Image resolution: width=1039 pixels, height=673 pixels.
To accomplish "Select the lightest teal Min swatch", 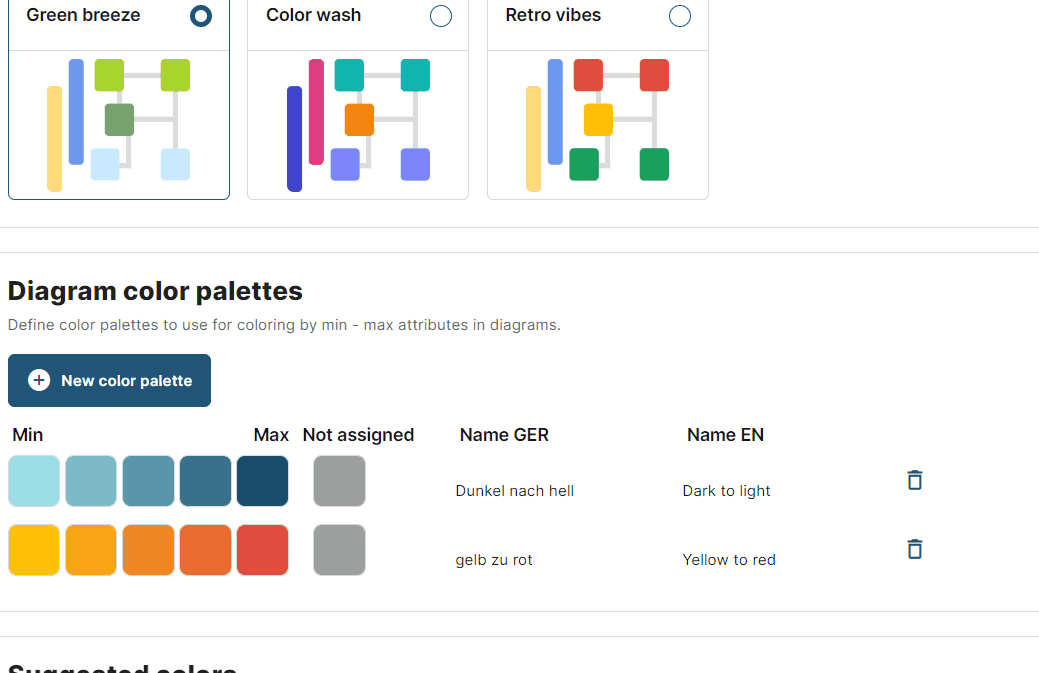I will tap(33, 480).
